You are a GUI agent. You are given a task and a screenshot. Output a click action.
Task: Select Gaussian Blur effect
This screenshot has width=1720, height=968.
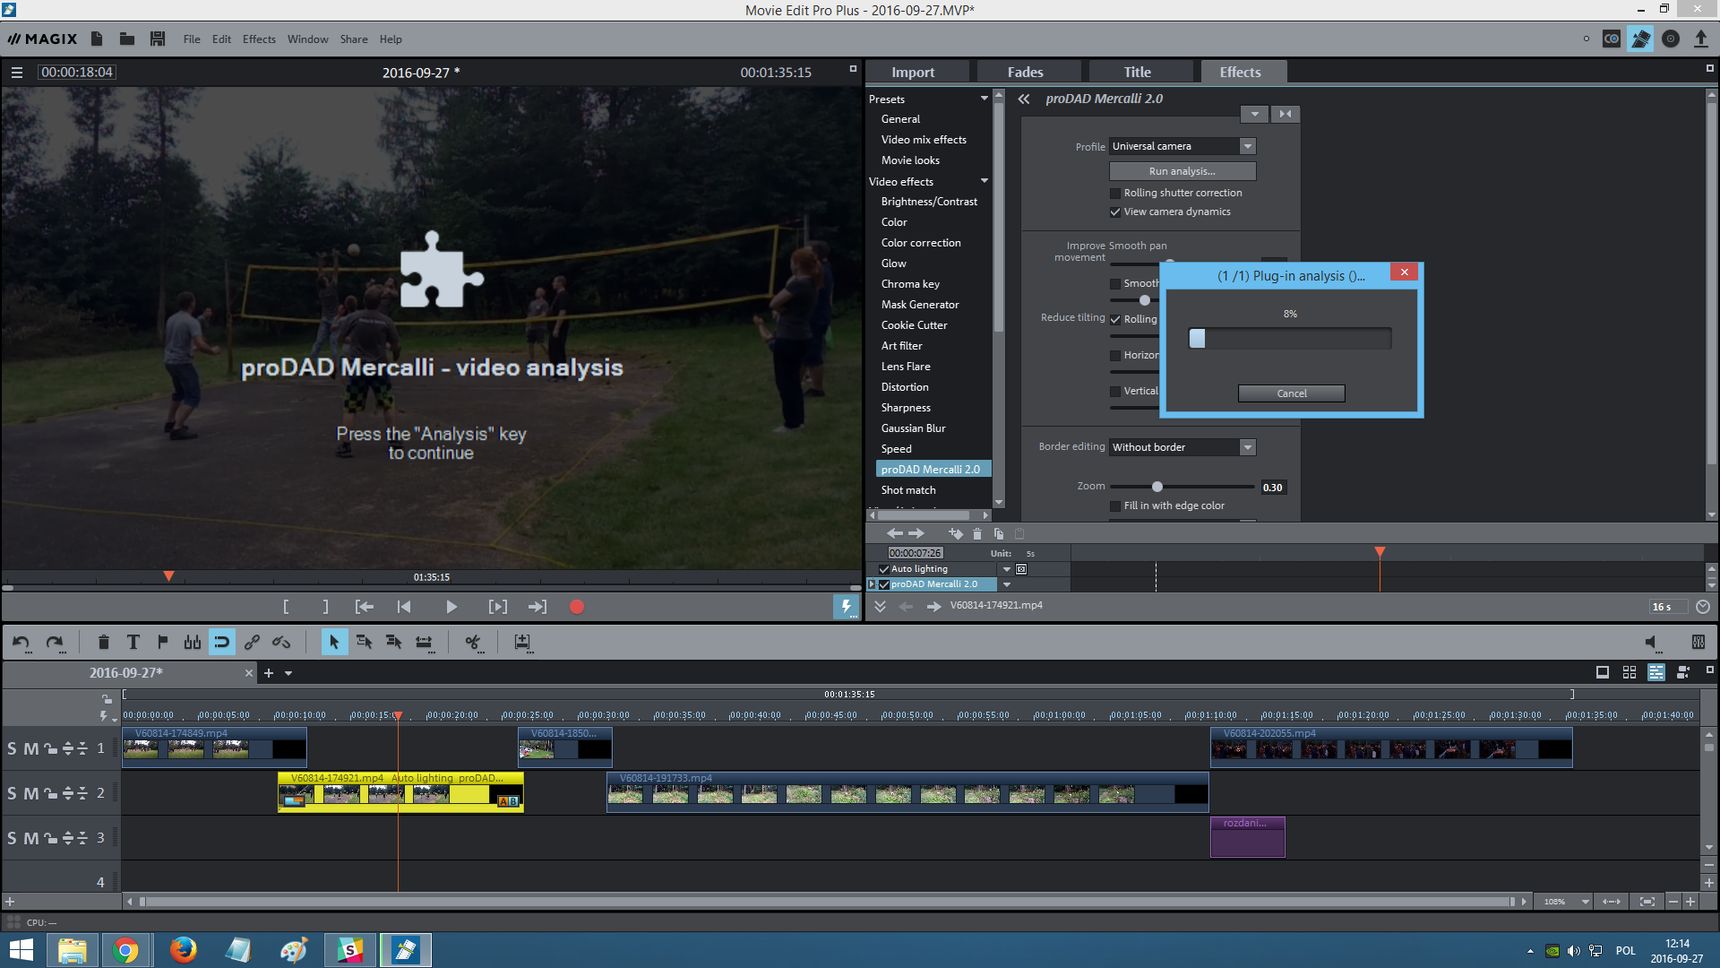tap(913, 428)
